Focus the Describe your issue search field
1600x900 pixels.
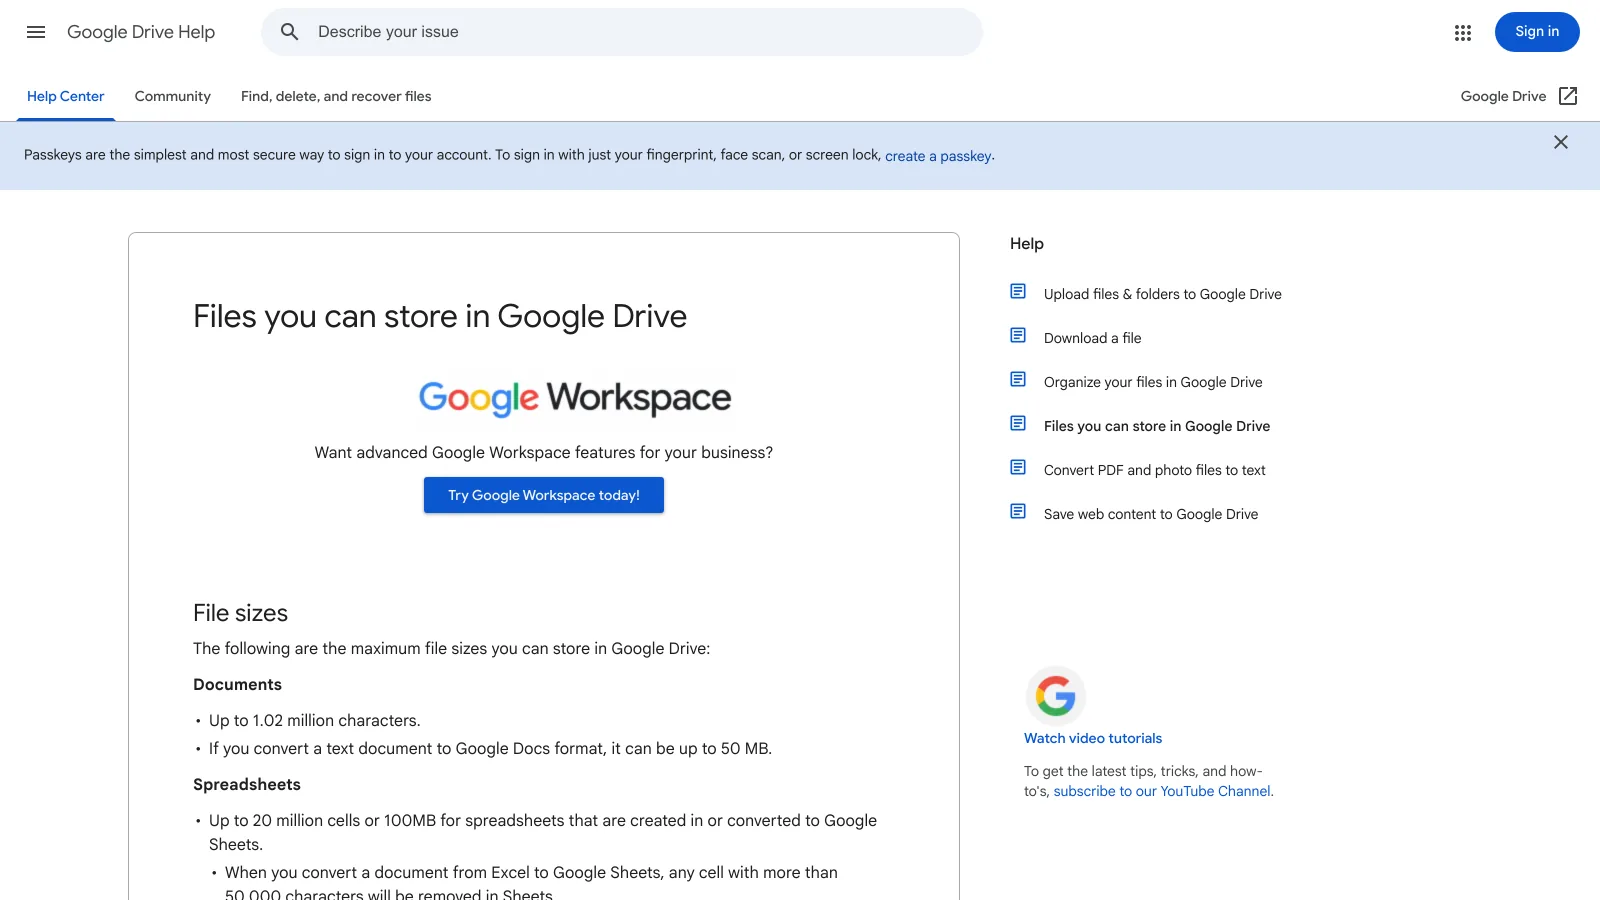coord(622,32)
